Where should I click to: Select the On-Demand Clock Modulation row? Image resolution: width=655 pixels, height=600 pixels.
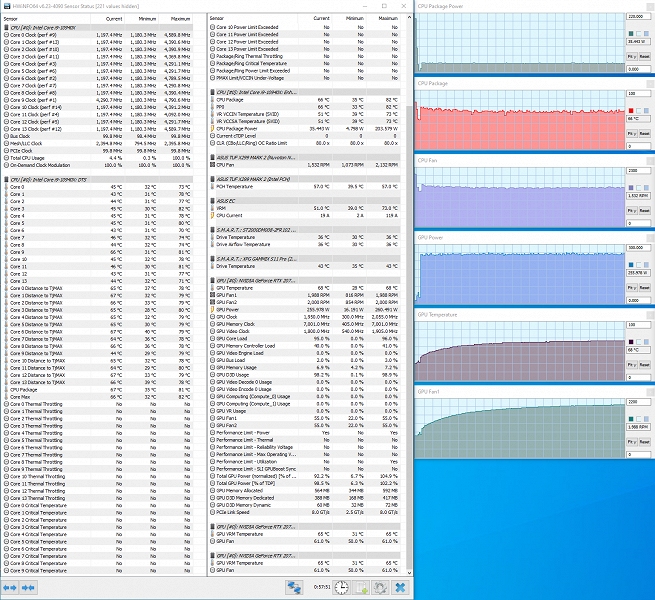pos(97,165)
